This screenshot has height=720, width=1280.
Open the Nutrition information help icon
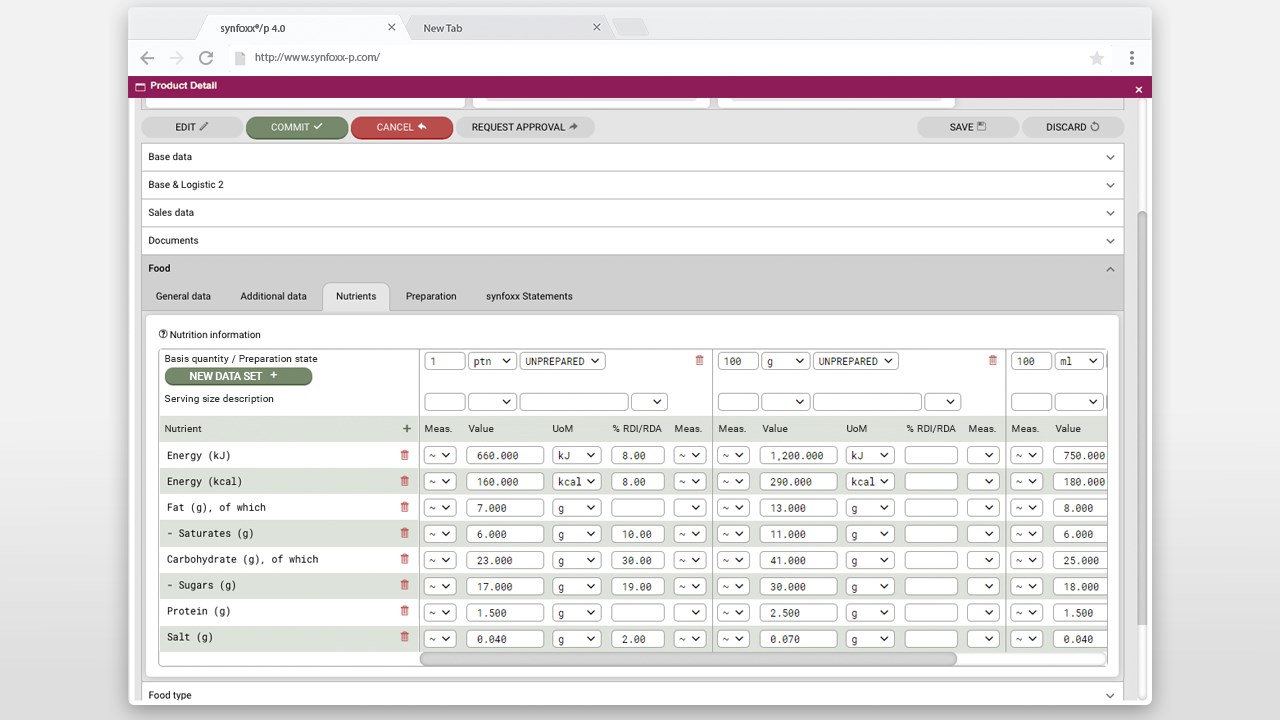(163, 334)
